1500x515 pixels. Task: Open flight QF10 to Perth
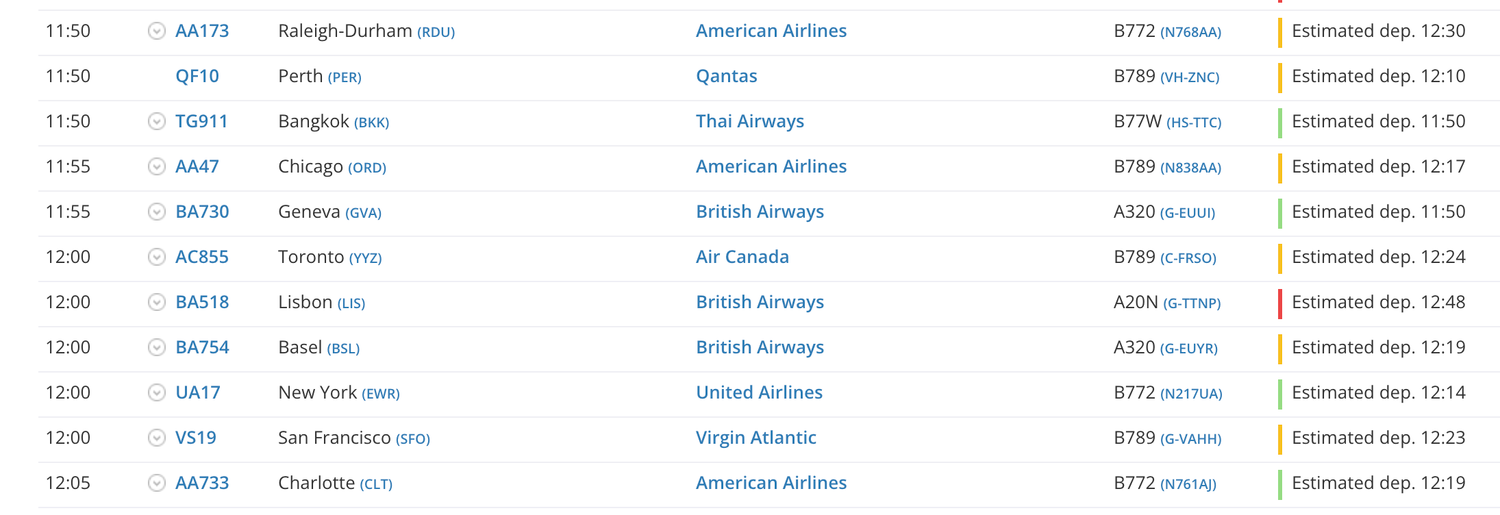click(197, 76)
